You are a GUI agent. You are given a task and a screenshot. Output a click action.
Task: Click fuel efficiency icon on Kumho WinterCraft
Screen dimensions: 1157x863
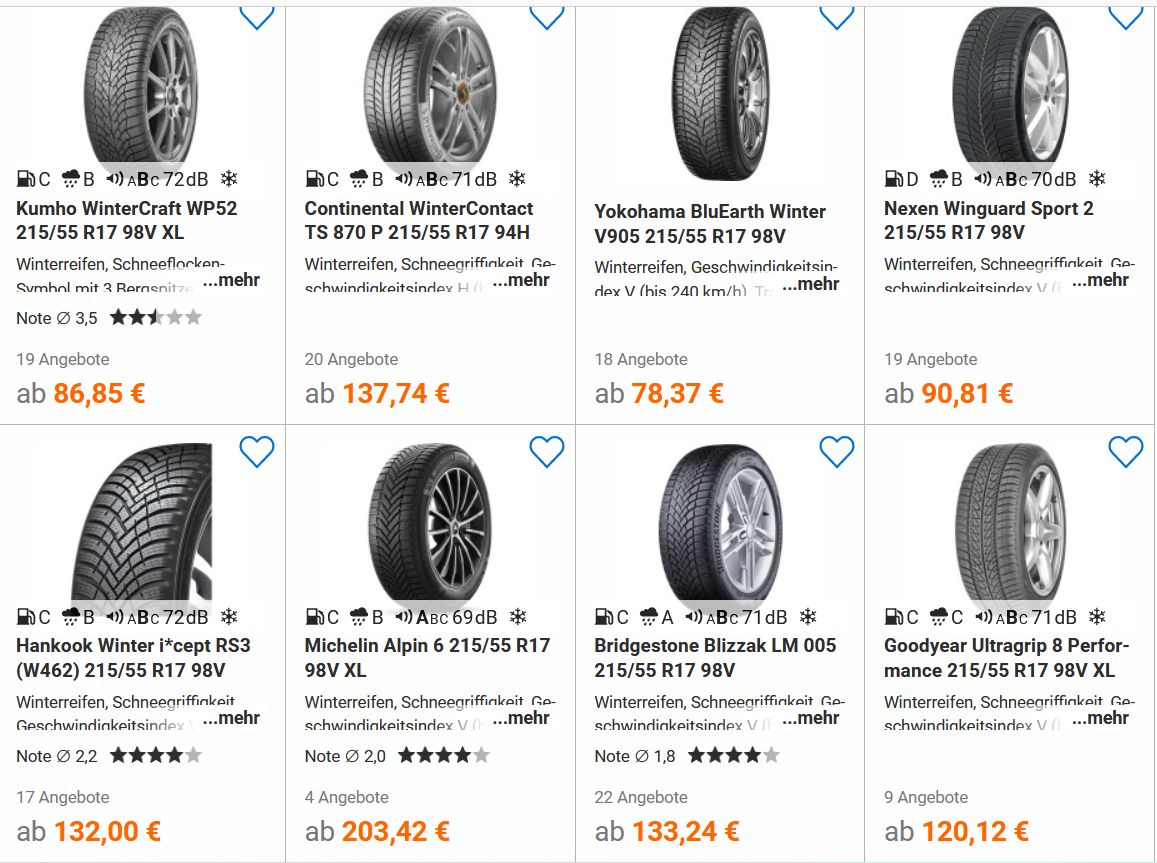pyautogui.click(x=26, y=179)
